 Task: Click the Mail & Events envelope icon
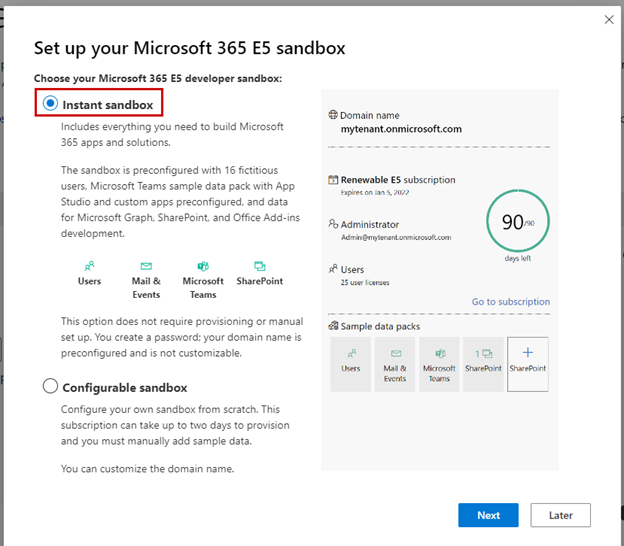[x=146, y=266]
